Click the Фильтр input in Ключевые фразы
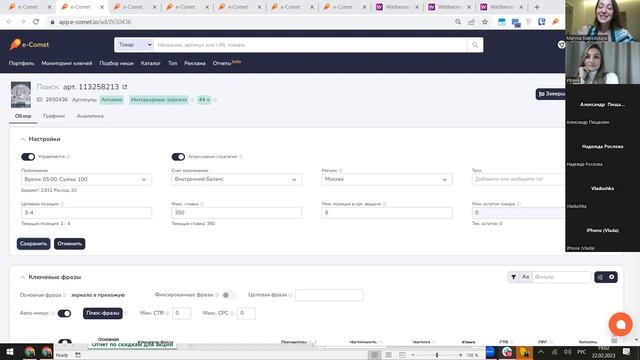 (x=561, y=277)
